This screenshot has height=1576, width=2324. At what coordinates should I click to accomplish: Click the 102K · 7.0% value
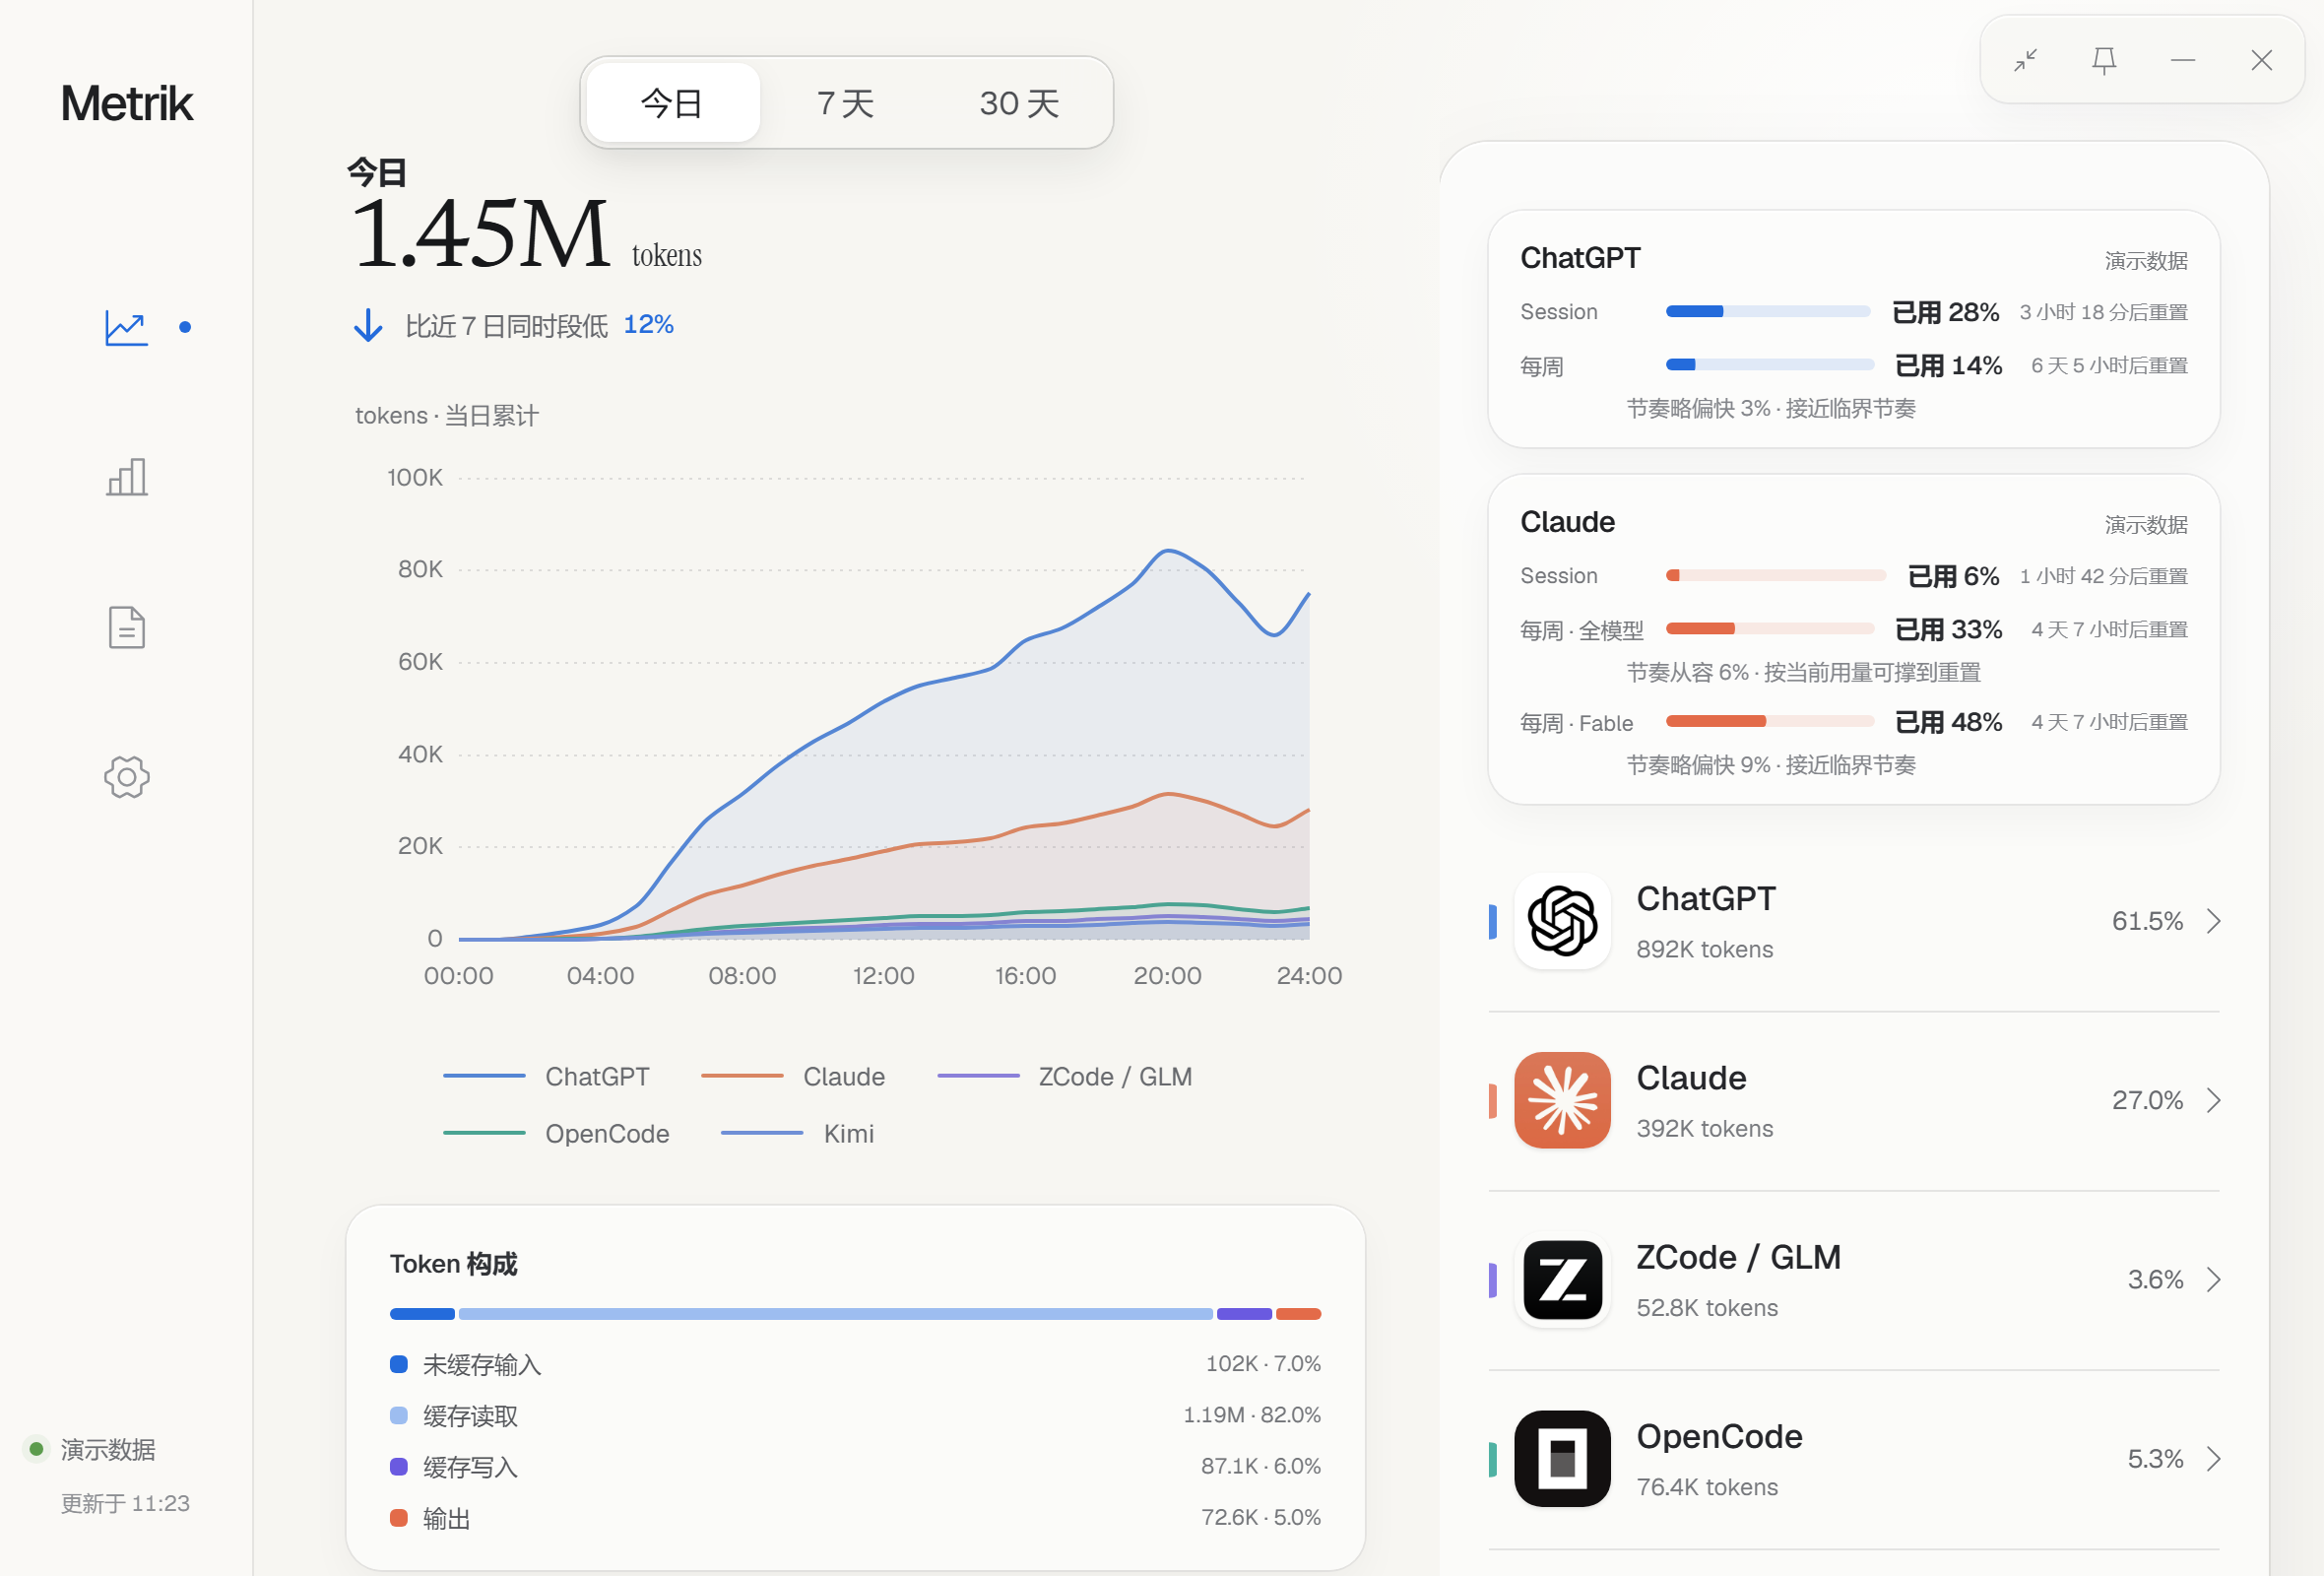point(1263,1364)
